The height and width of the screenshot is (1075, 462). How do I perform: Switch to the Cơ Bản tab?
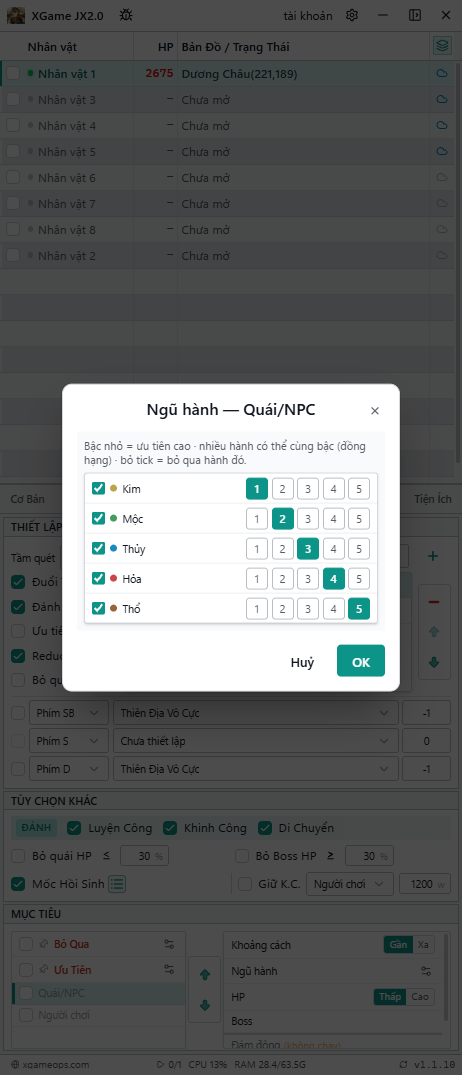27,498
